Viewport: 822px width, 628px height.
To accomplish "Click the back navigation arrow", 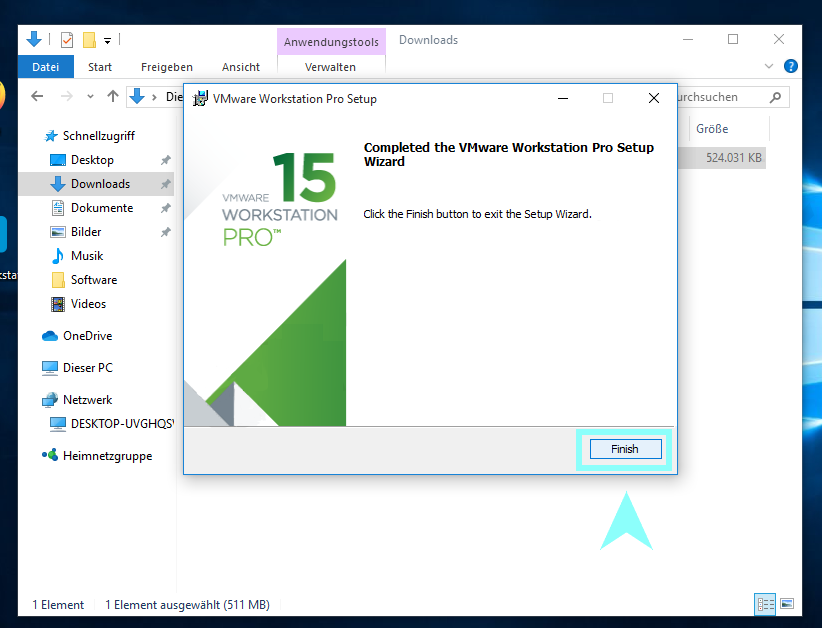I will (x=36, y=96).
